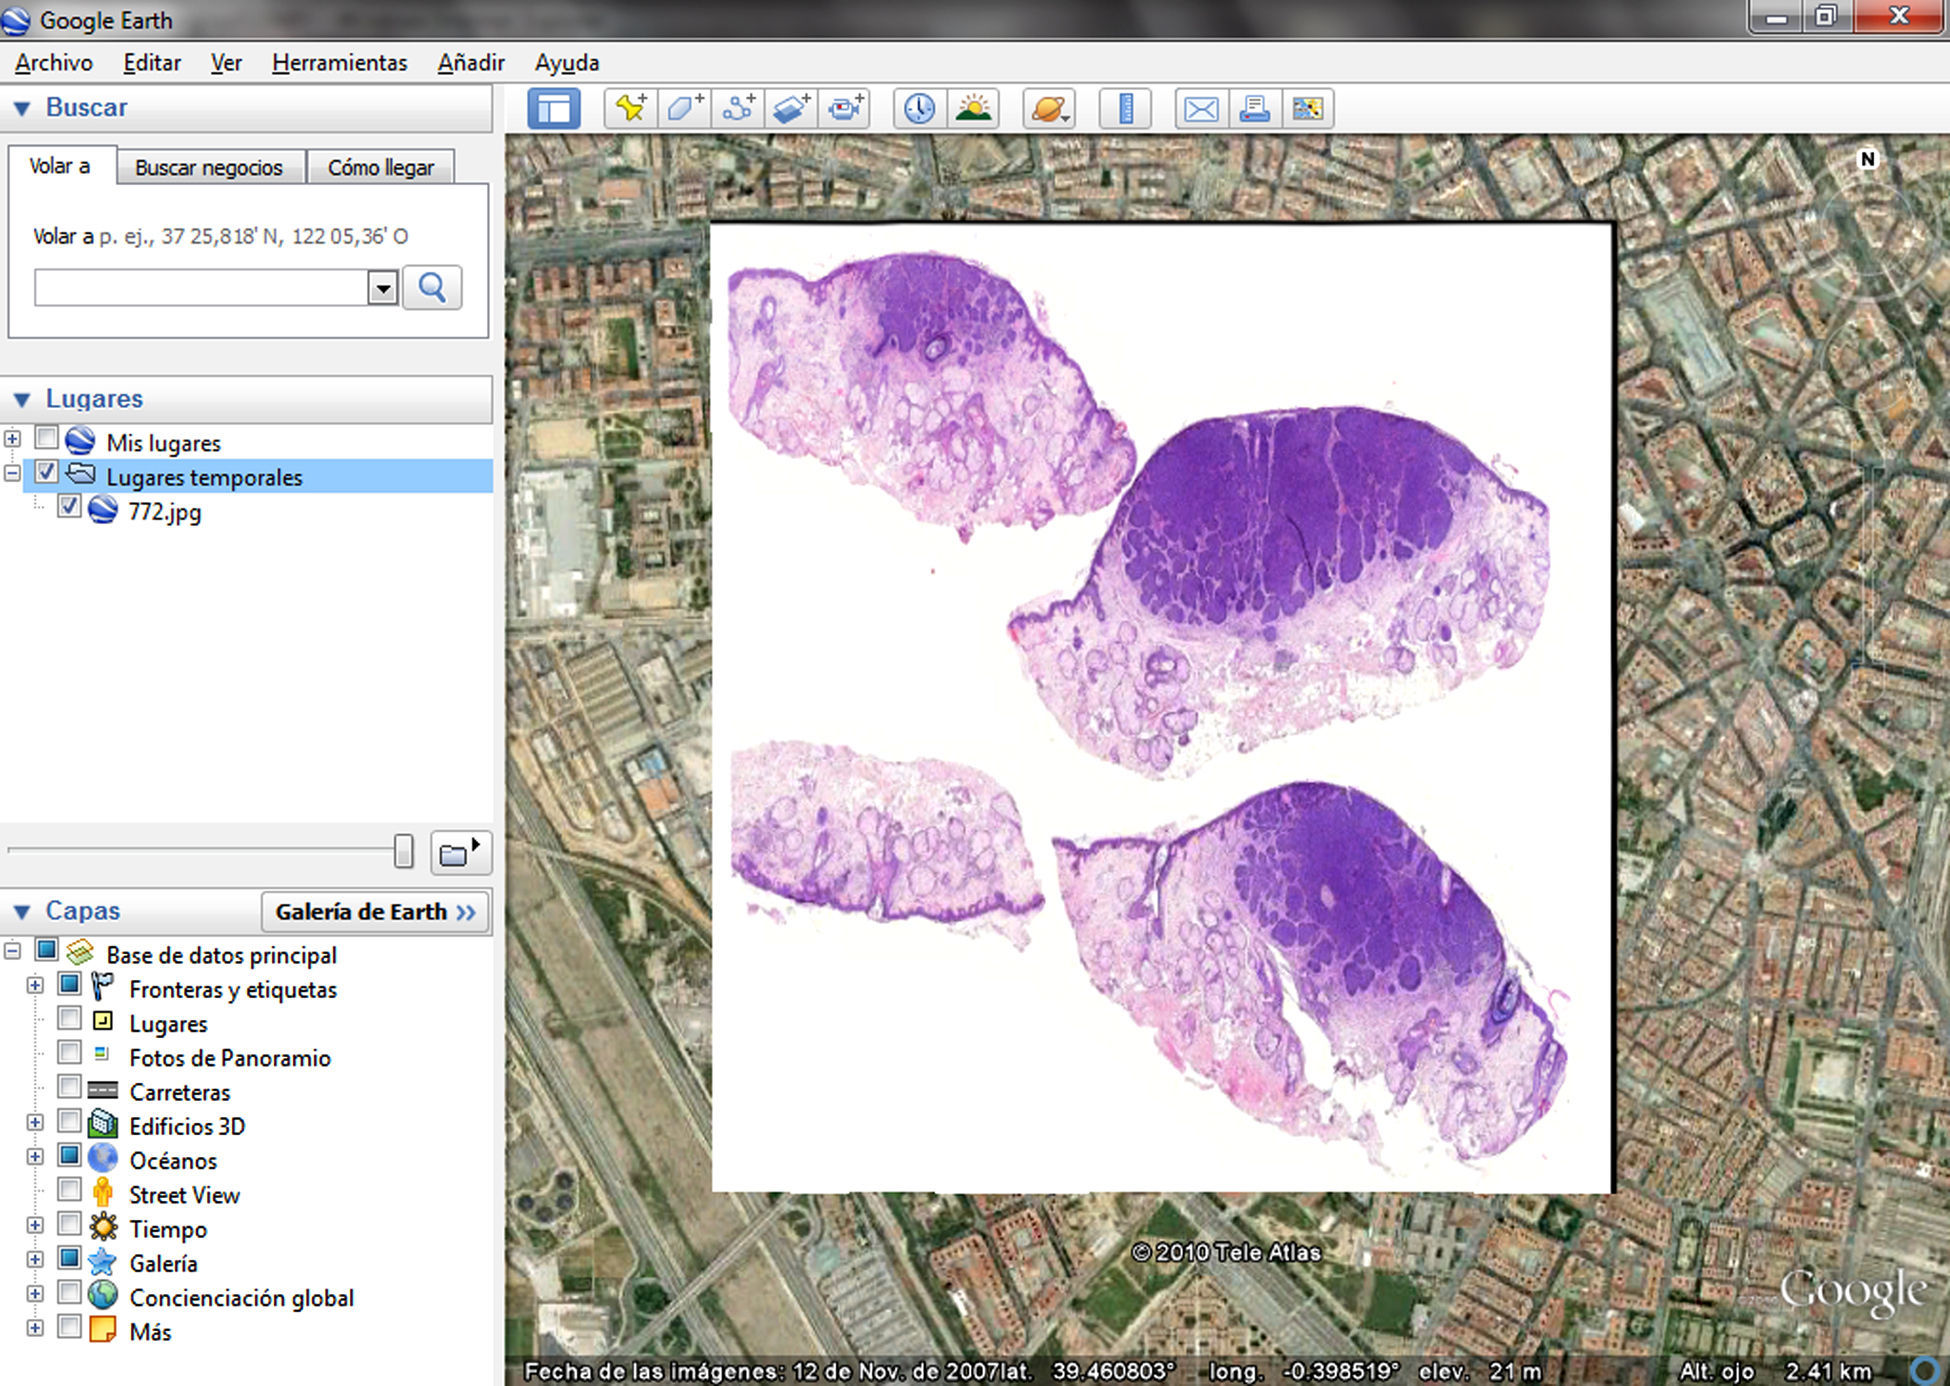Open the historical imagery clock icon

tap(919, 108)
